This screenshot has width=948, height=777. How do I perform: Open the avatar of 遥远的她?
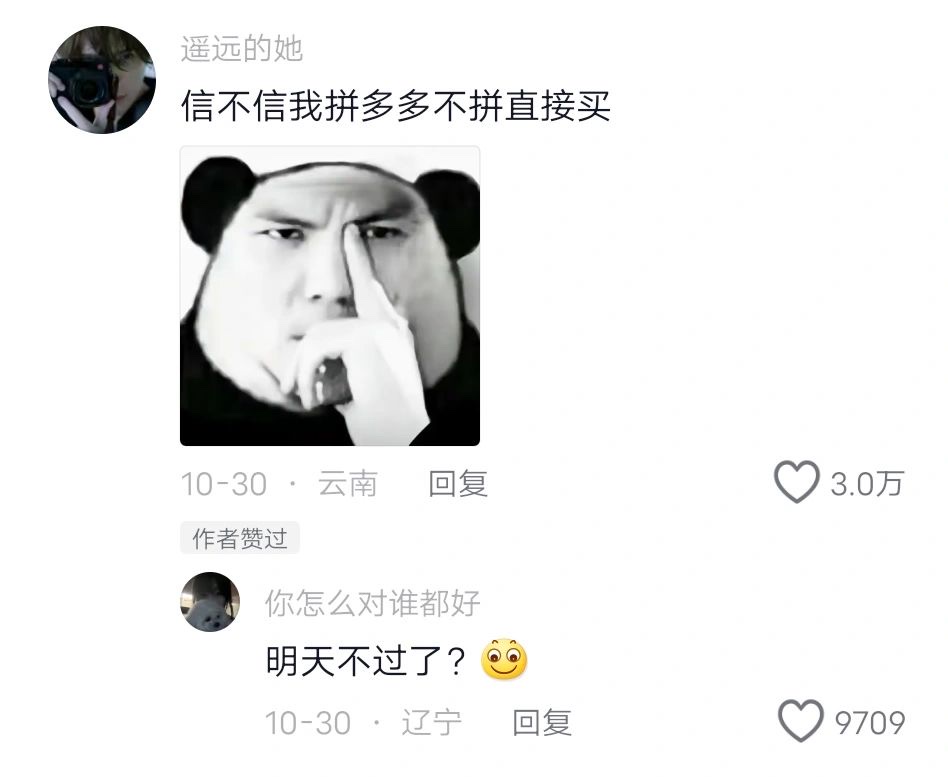102,80
